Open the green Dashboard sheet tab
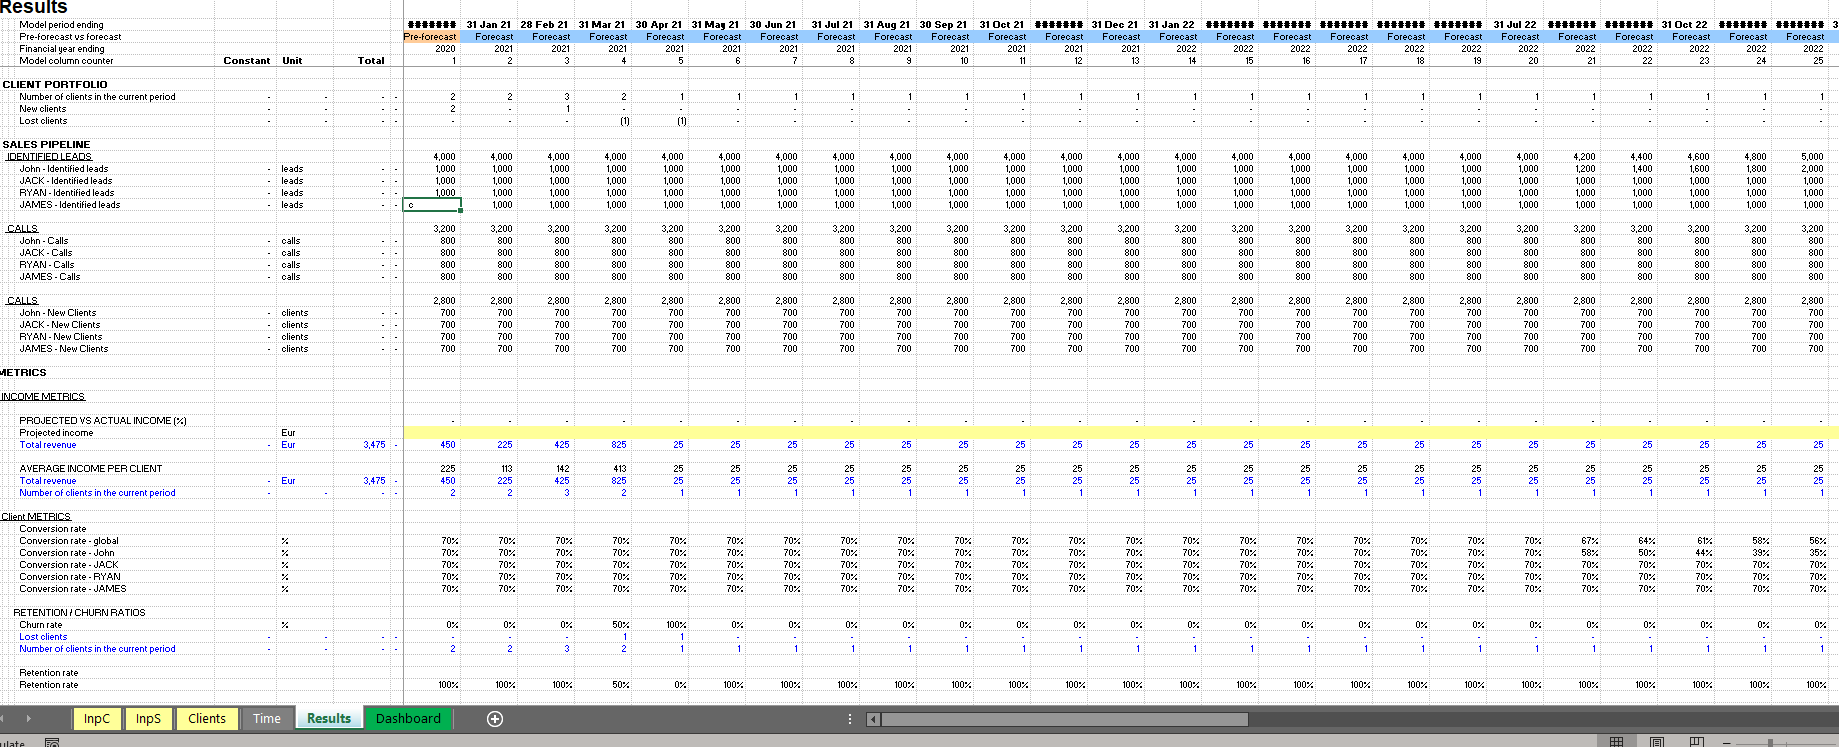Viewport: 1839px width, 747px height. coord(408,718)
